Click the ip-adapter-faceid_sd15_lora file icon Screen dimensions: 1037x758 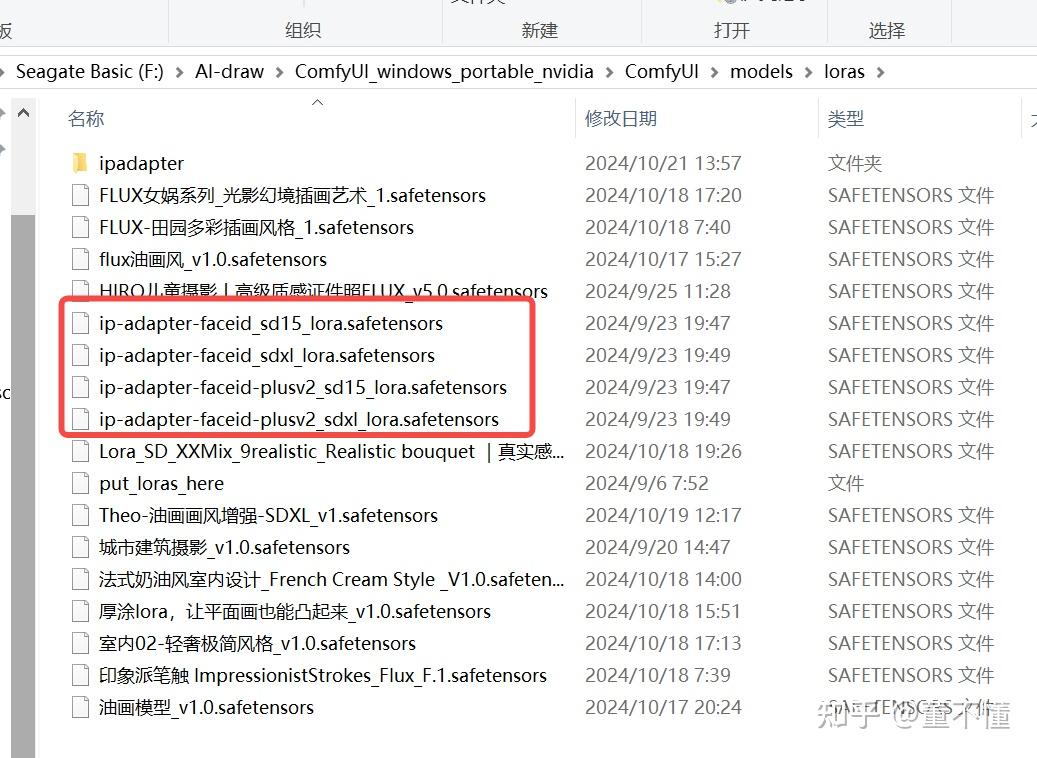[x=80, y=322]
